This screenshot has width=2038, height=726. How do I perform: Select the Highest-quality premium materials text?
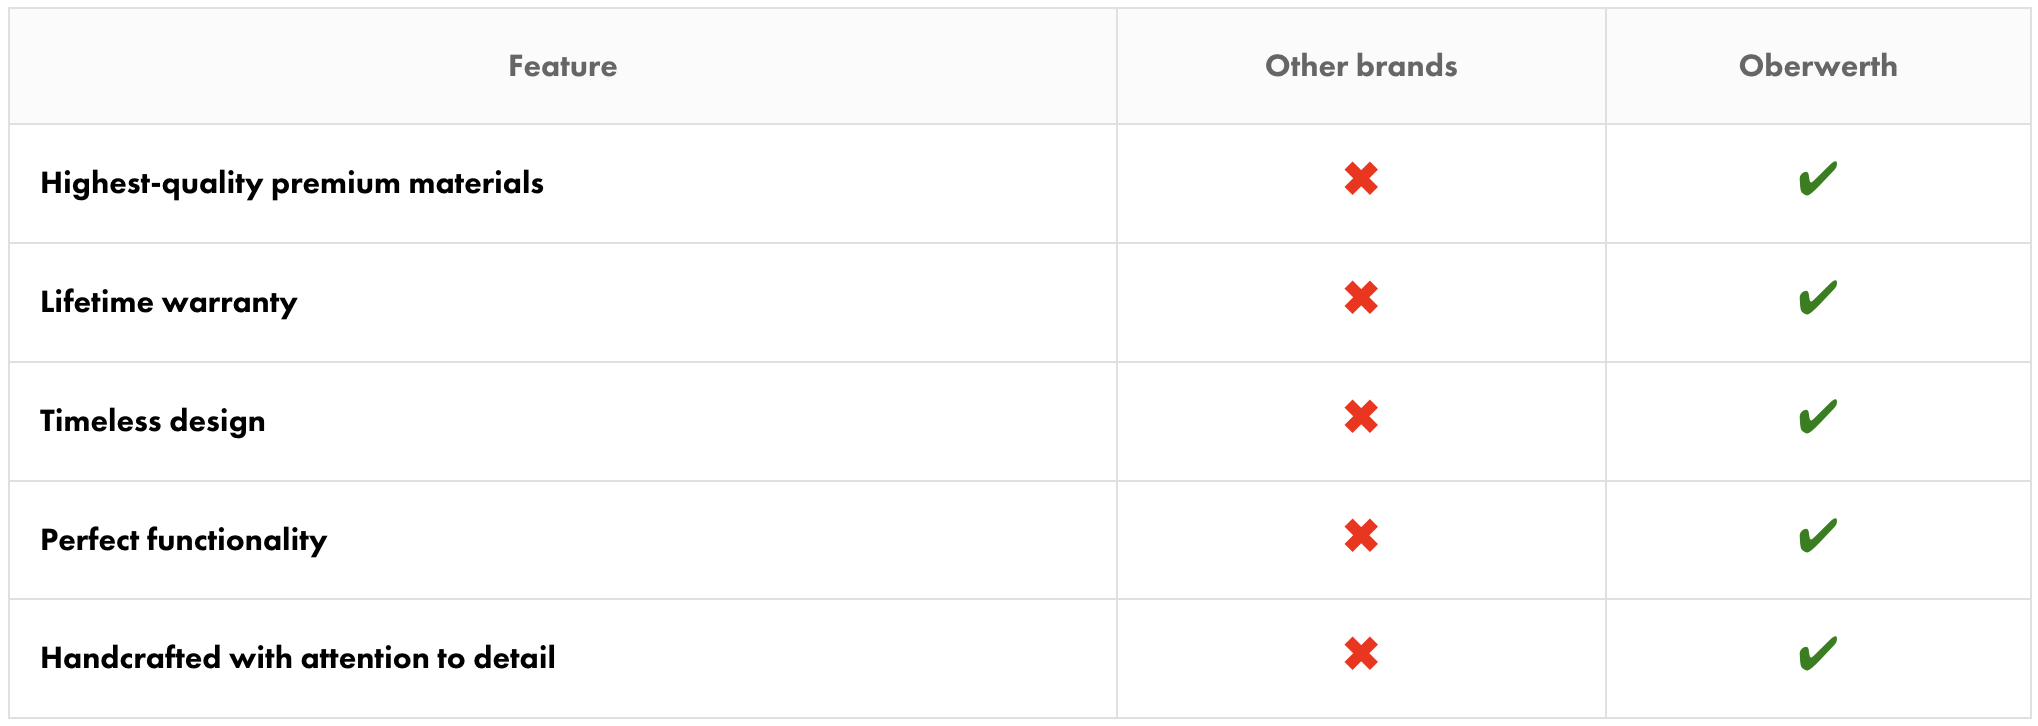coord(292,183)
